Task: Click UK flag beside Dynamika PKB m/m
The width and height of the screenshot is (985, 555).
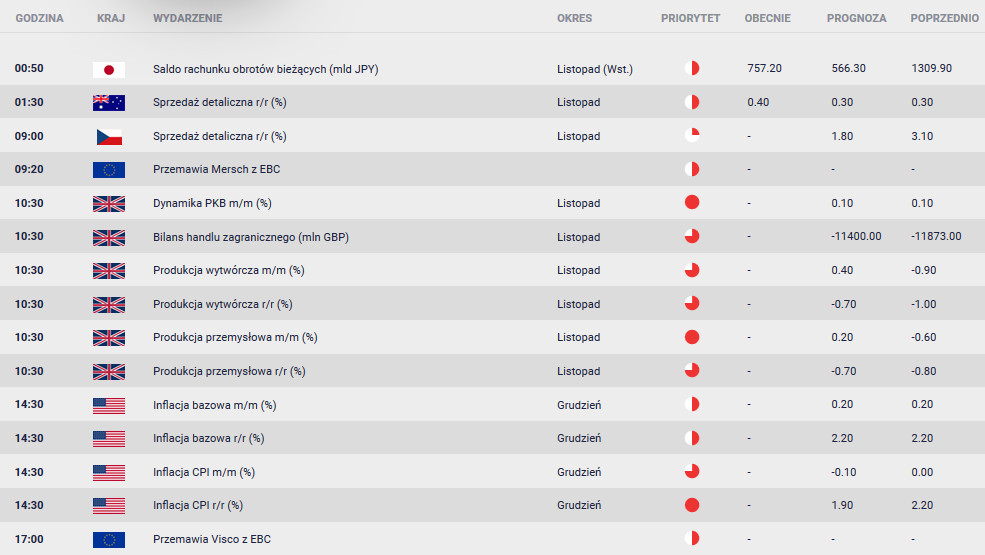Action: point(108,203)
